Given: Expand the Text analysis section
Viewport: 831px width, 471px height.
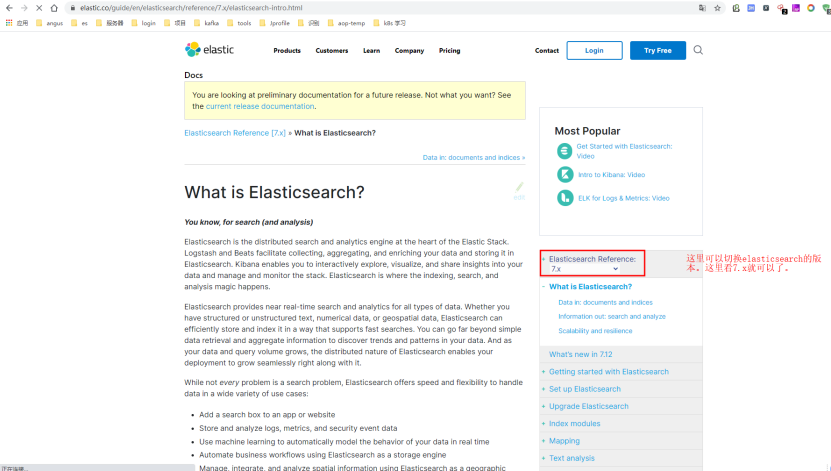Looking at the screenshot, I should click(x=544, y=458).
